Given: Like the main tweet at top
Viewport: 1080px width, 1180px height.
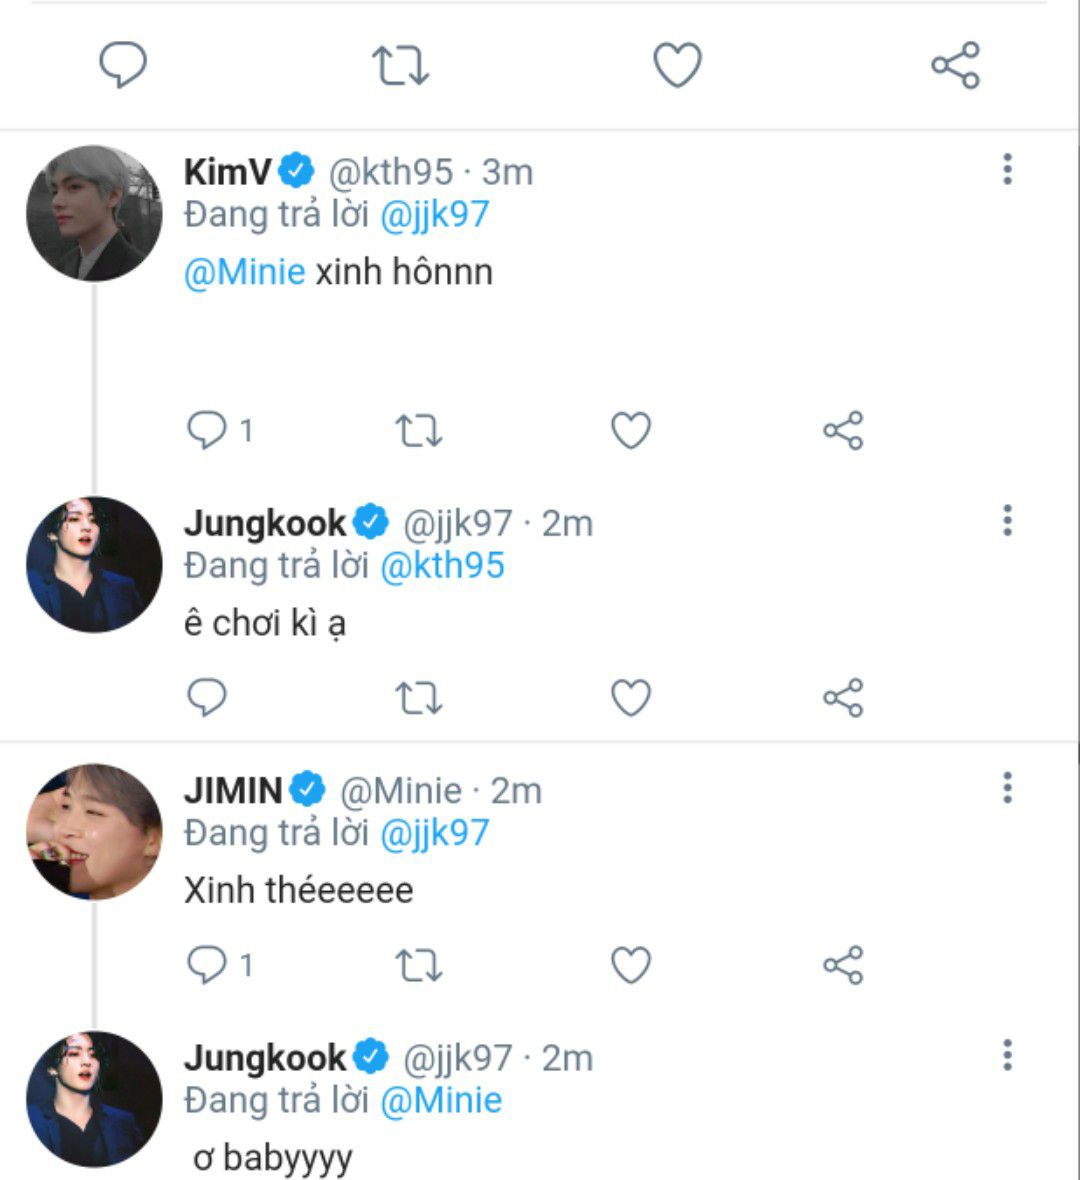Looking at the screenshot, I should (x=677, y=65).
